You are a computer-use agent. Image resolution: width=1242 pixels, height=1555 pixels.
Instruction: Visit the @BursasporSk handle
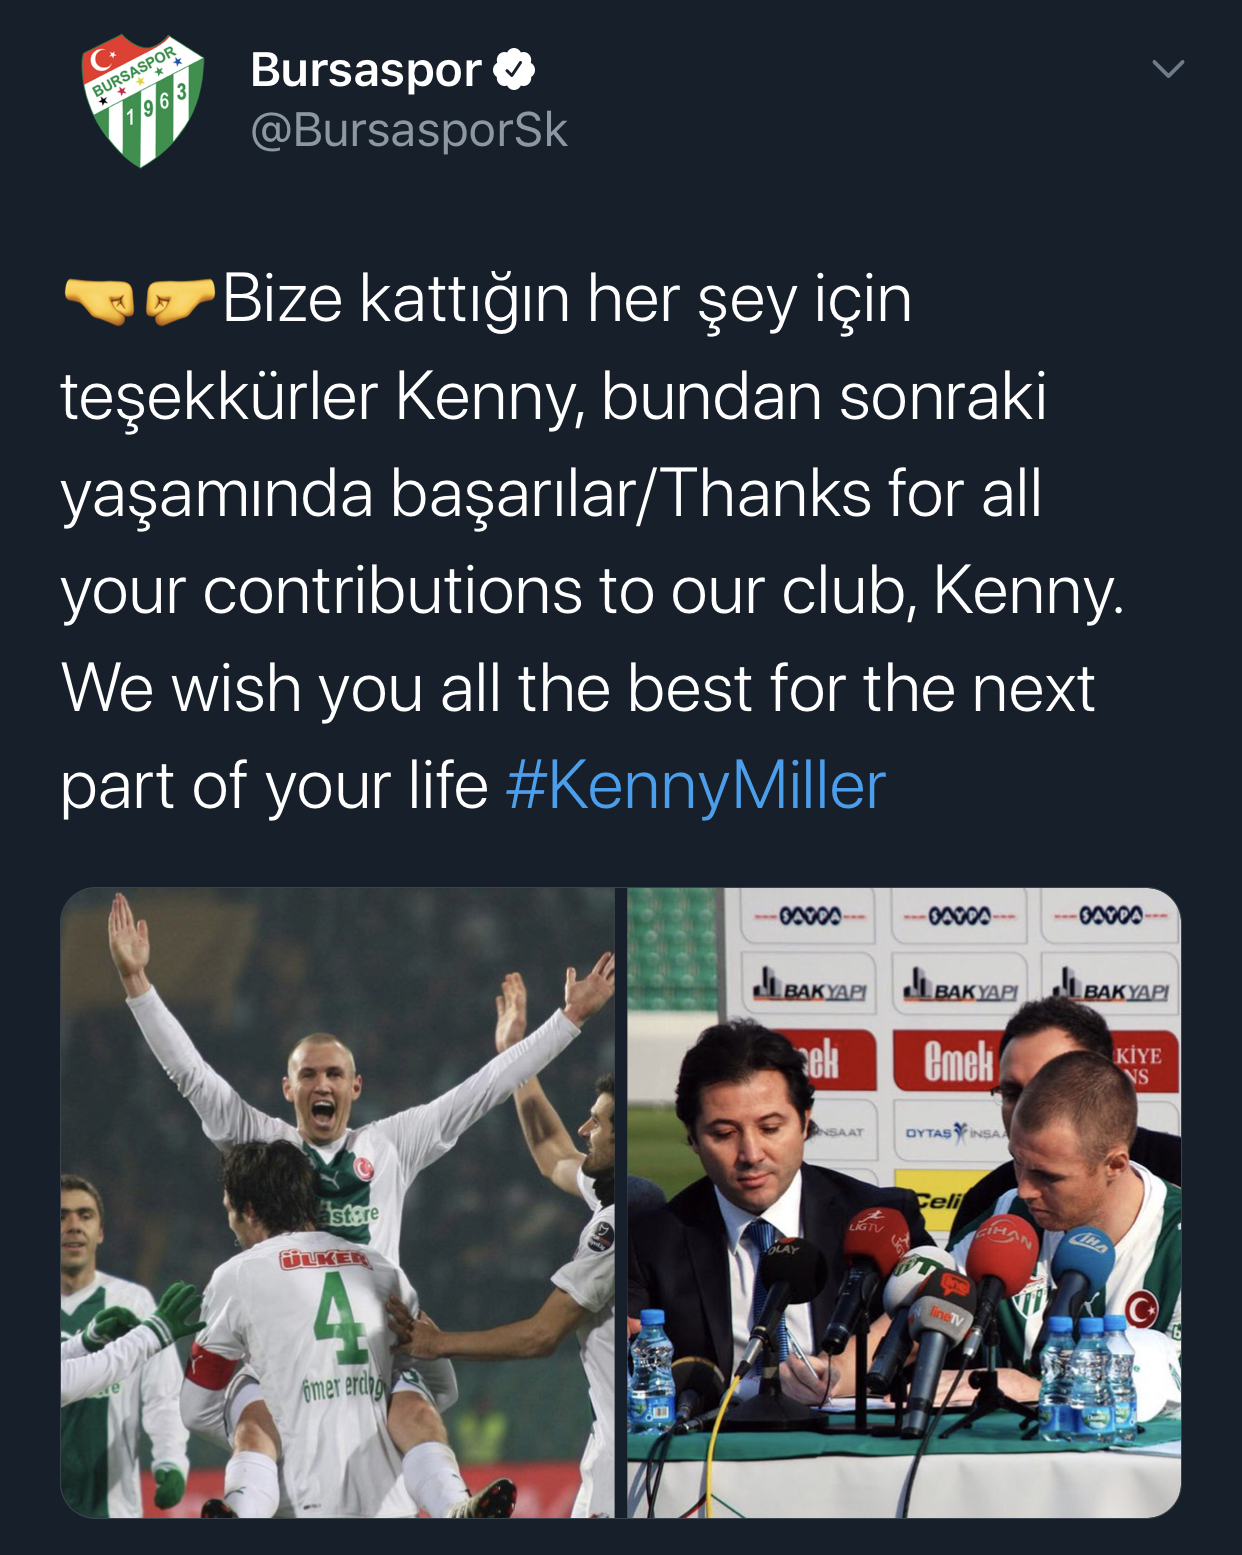click(x=409, y=130)
